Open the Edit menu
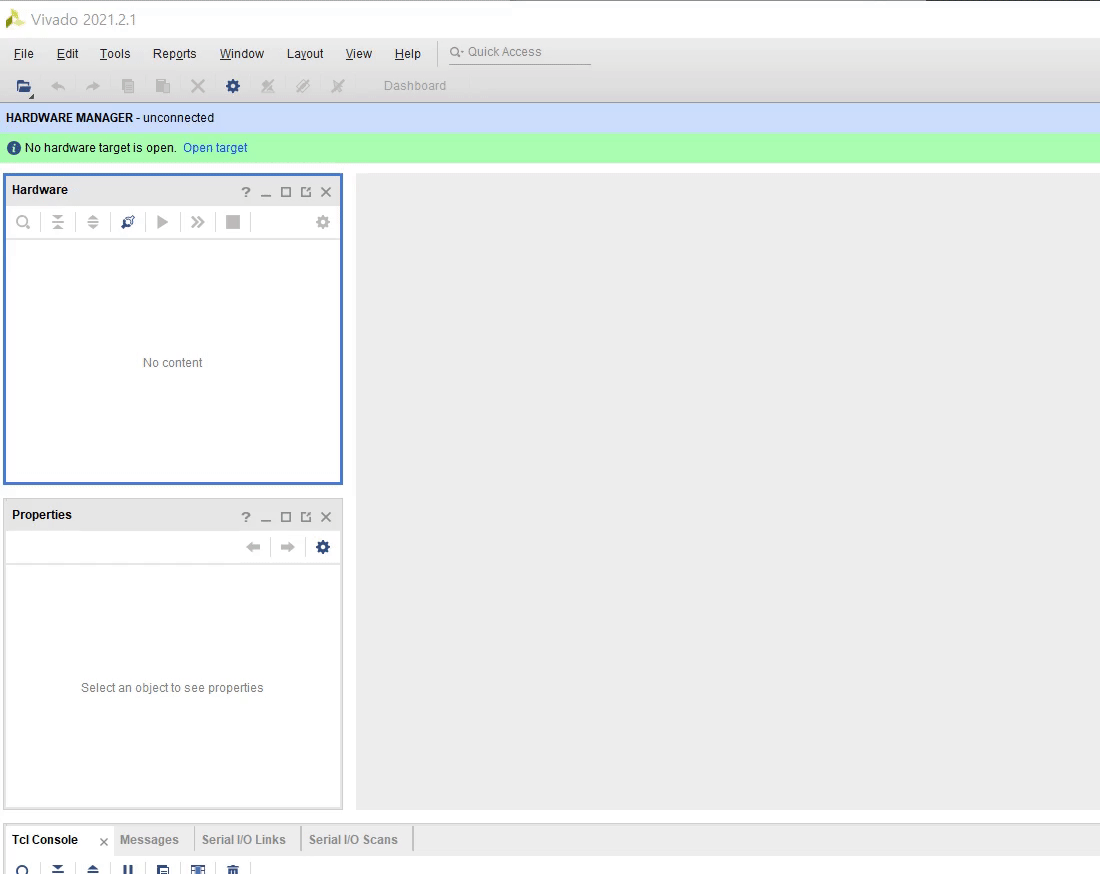This screenshot has height=874, width=1100. point(67,54)
